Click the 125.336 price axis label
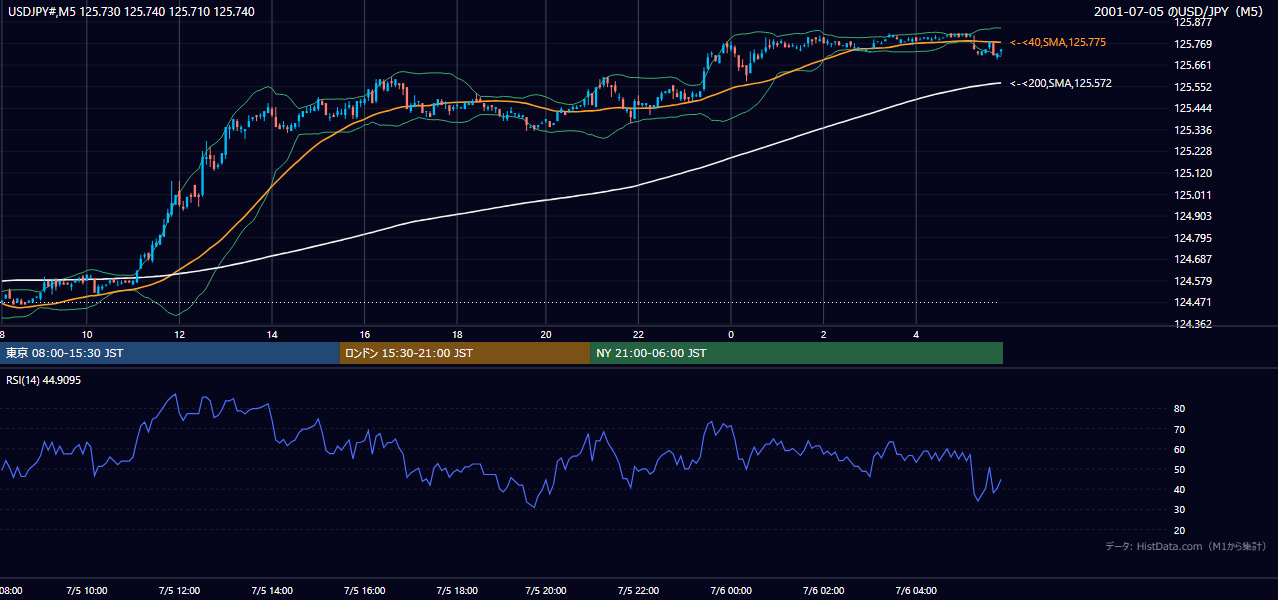The width and height of the screenshot is (1278, 600). click(x=1193, y=130)
